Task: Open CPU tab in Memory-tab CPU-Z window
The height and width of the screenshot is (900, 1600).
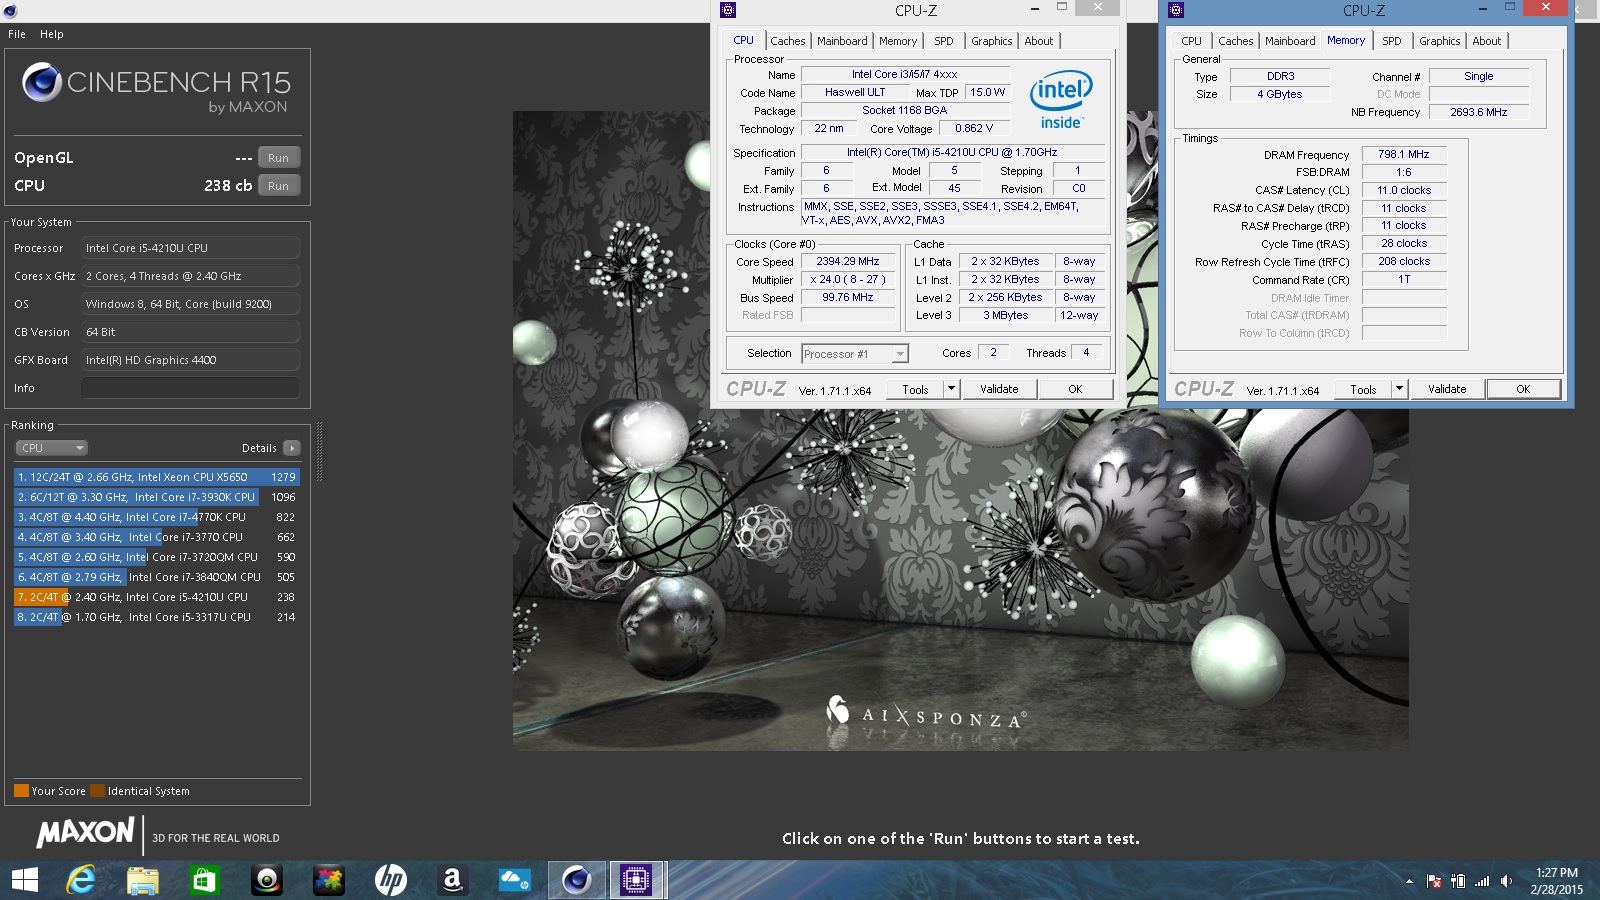Action: pyautogui.click(x=1191, y=41)
